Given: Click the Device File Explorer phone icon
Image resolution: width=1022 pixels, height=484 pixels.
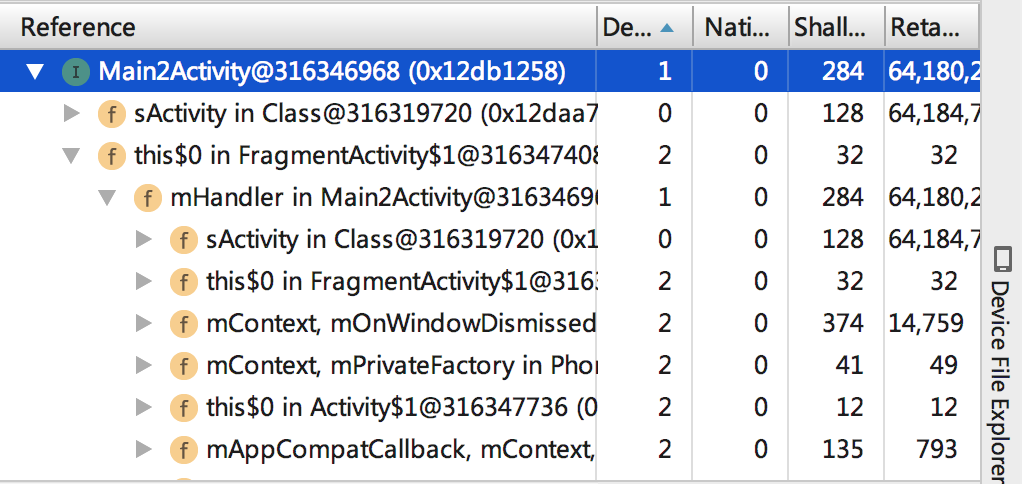Looking at the screenshot, I should tap(1002, 259).
